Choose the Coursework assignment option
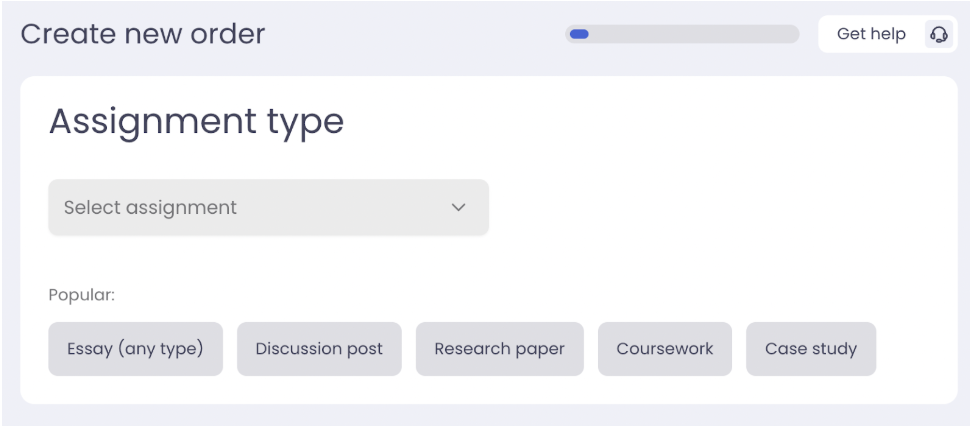Image resolution: width=970 pixels, height=426 pixels. (665, 349)
